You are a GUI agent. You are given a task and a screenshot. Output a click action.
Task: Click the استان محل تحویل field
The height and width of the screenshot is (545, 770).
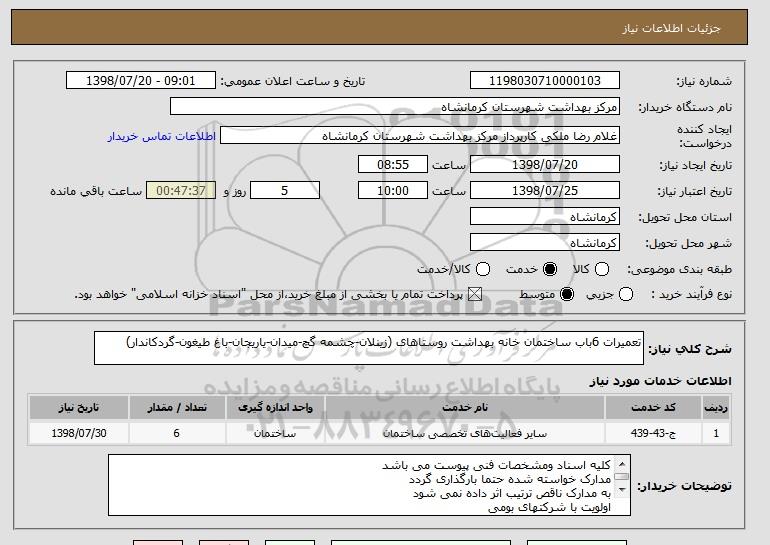[545, 217]
